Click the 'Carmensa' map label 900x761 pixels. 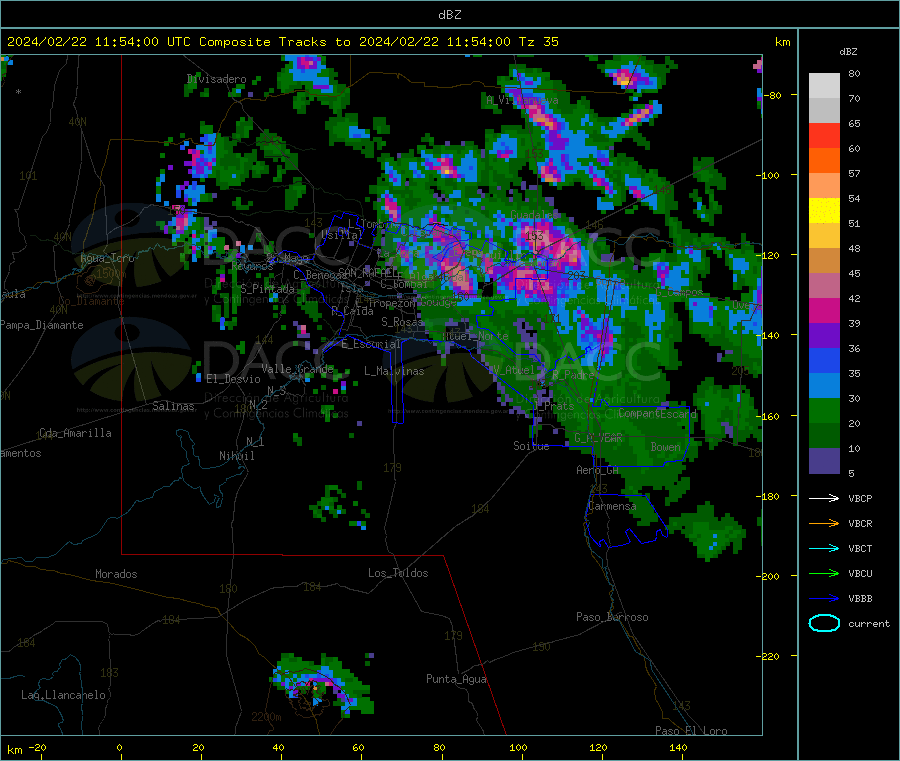tap(612, 507)
